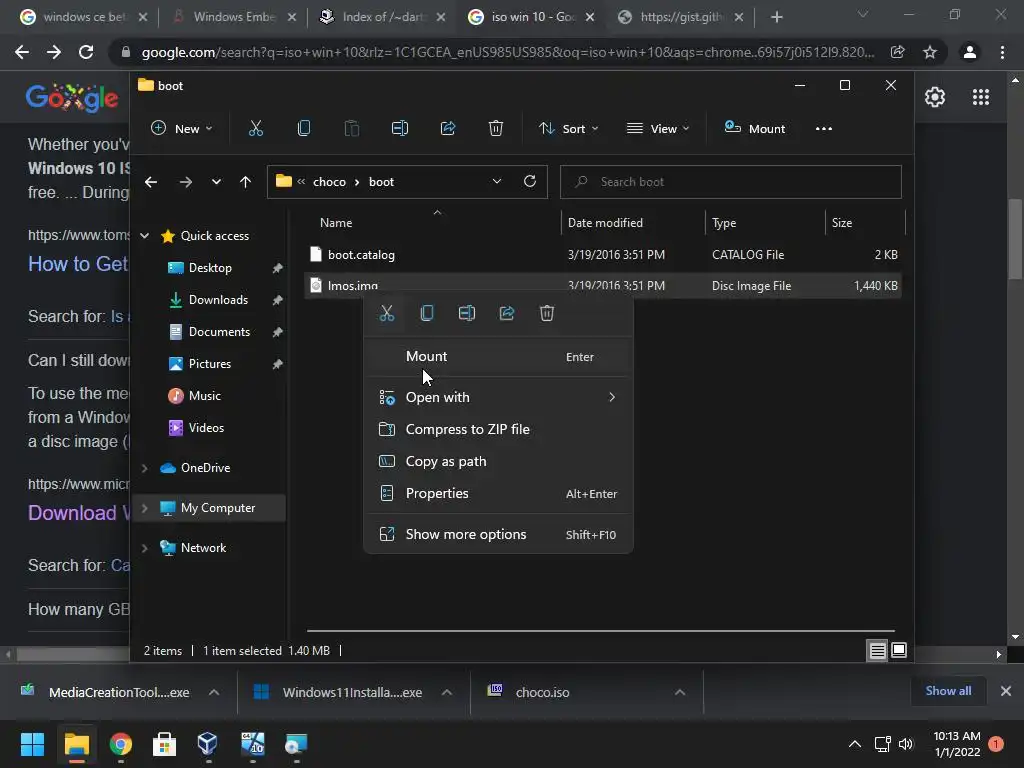
Task: Open clock showing 10:13 AM
Action: pyautogui.click(x=957, y=744)
